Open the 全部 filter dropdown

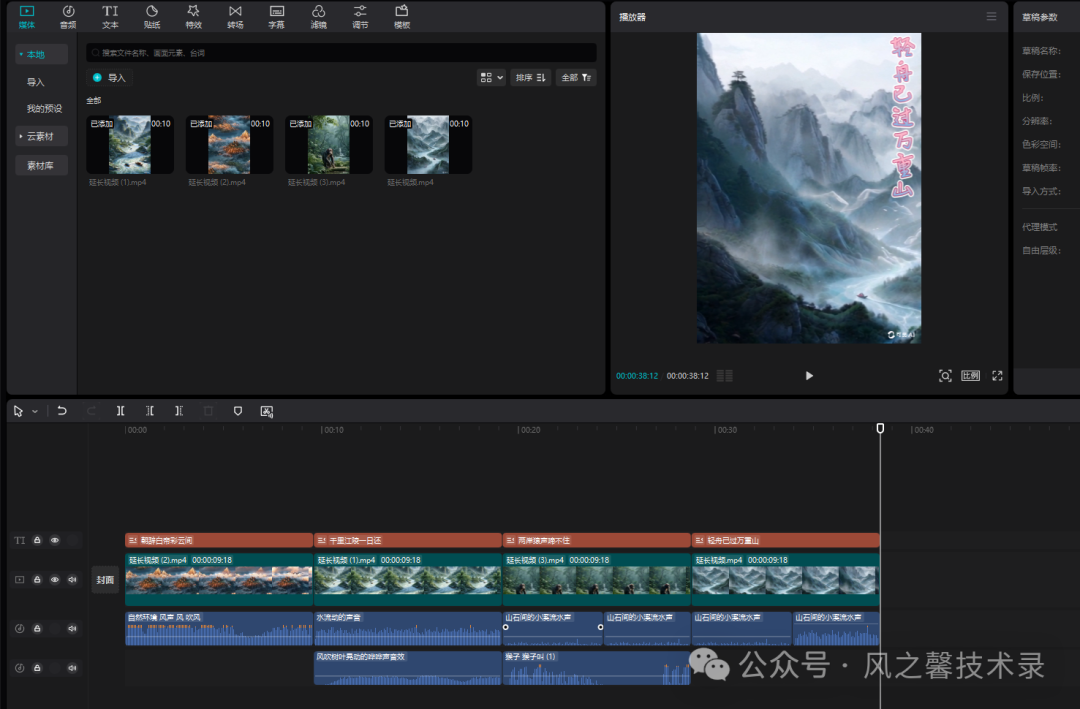tap(576, 78)
